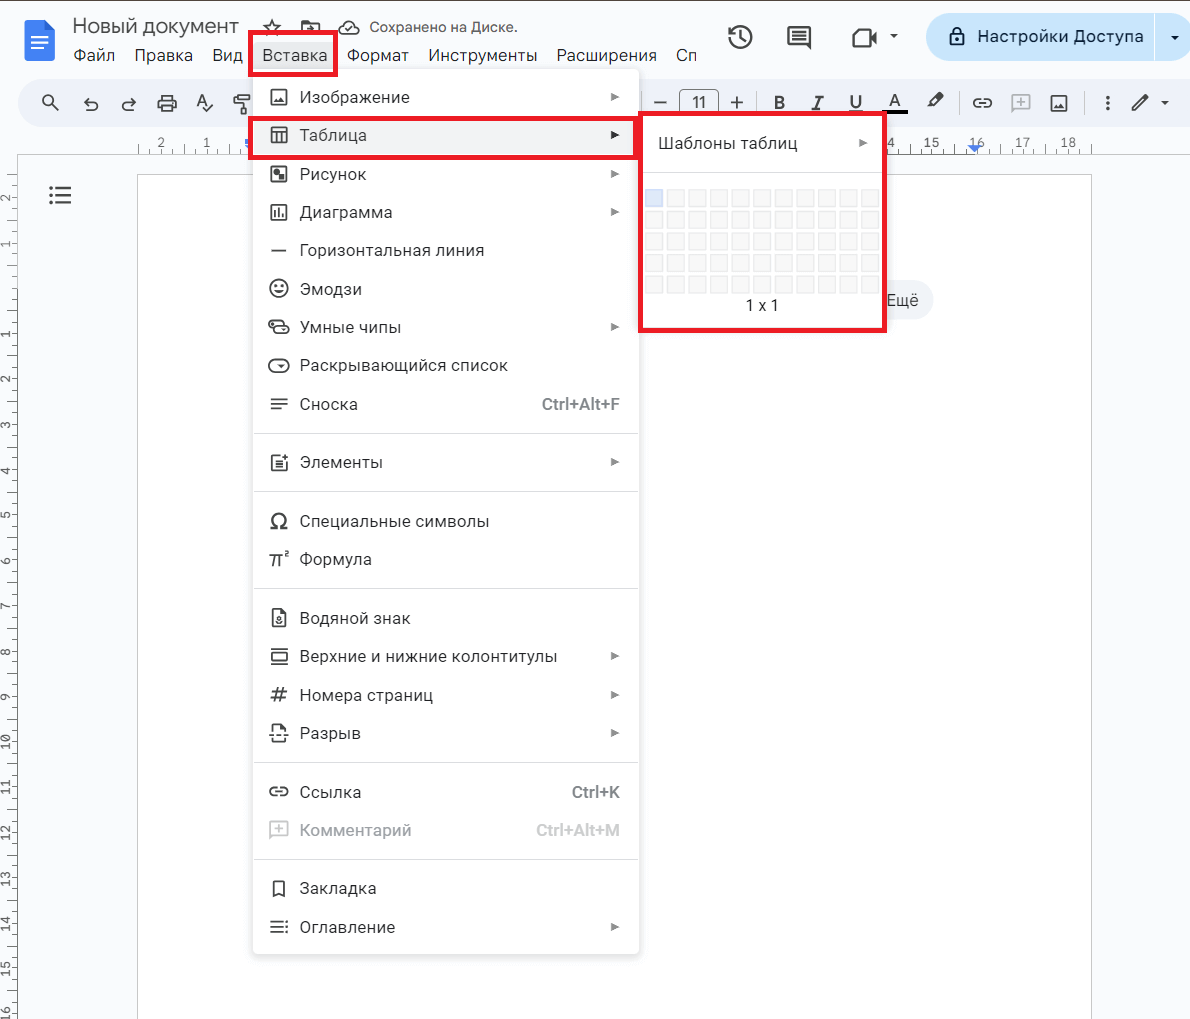Toggle italic formatting
This screenshot has height=1019, width=1190.
click(x=817, y=103)
